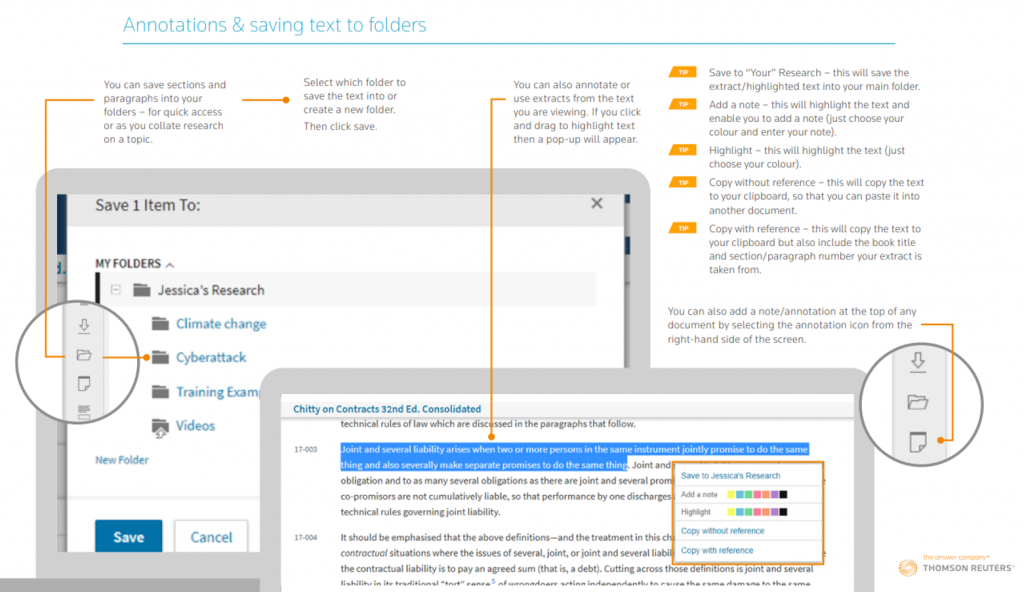The image size is (1024, 592).
Task: Click the Thomson Reuters logo
Action: 955,566
